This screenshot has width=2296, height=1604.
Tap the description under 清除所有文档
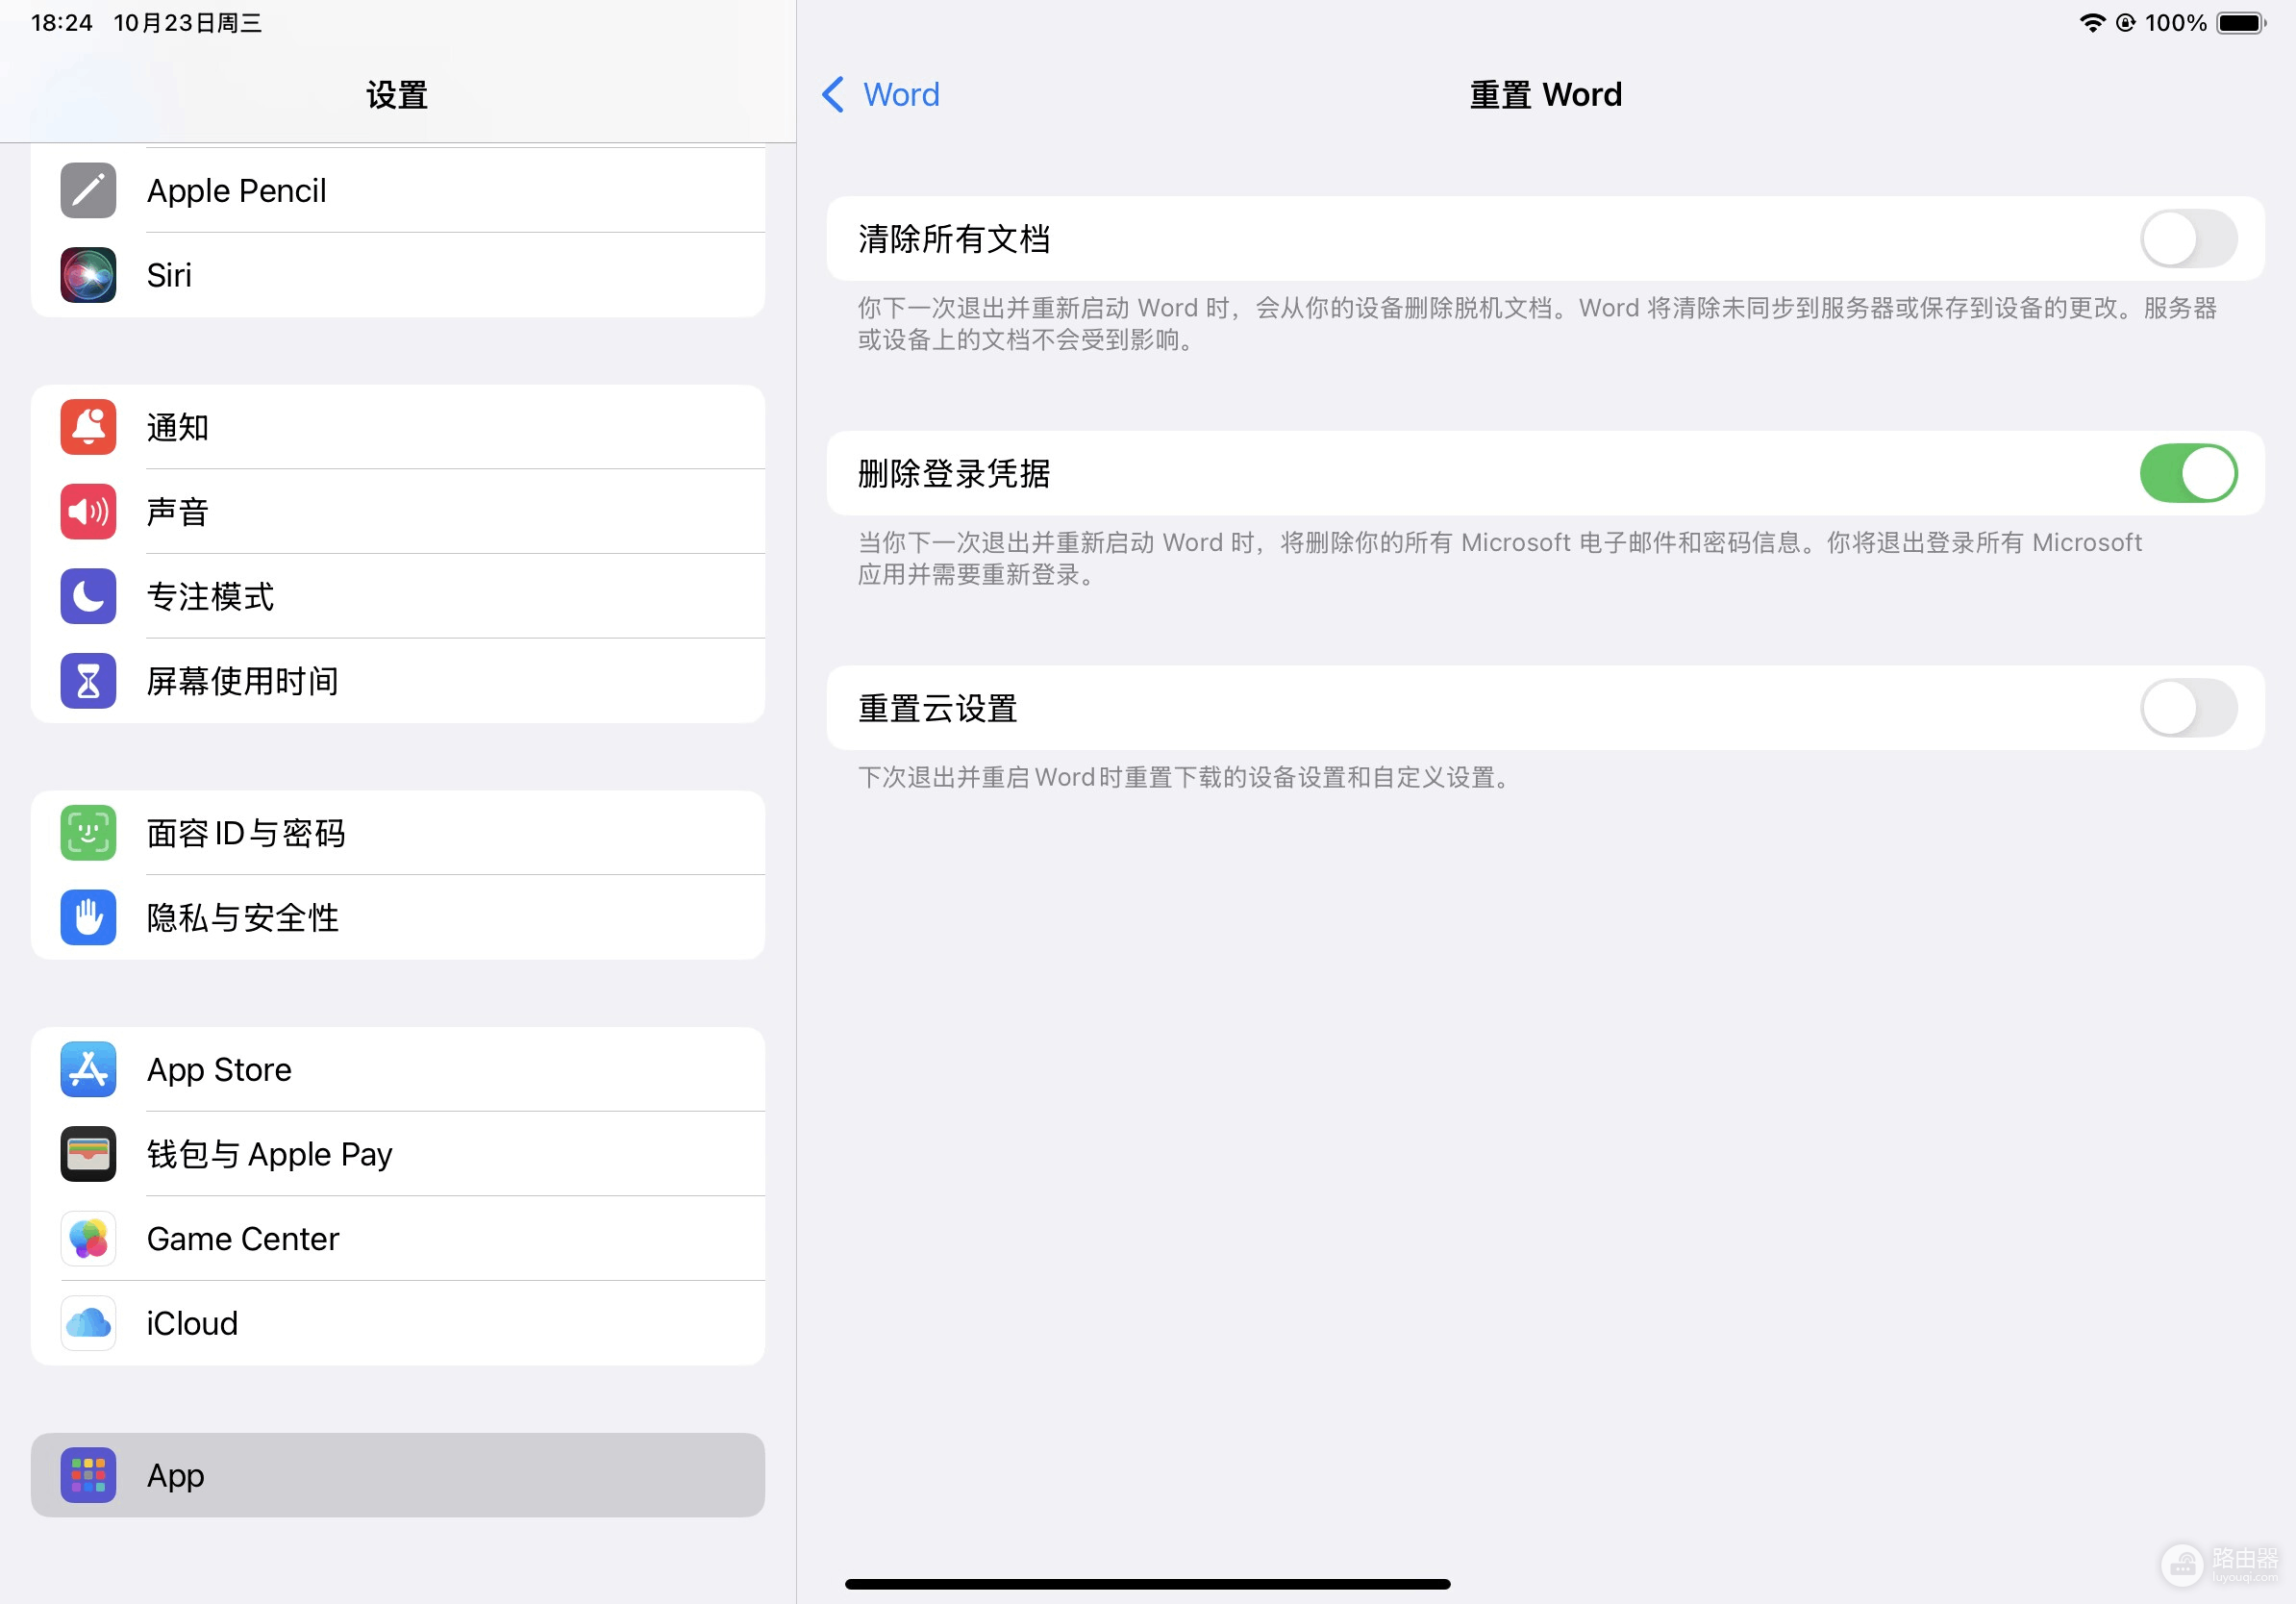pyautogui.click(x=1537, y=323)
